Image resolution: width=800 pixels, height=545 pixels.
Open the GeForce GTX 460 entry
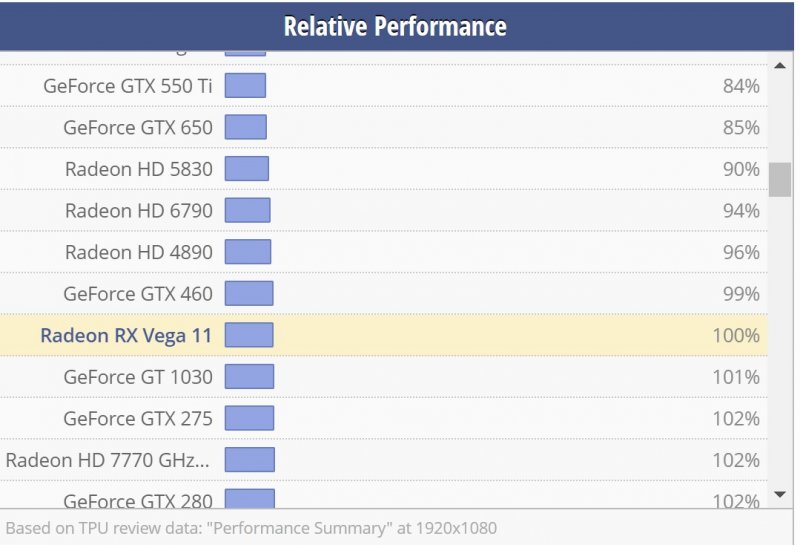pos(138,294)
